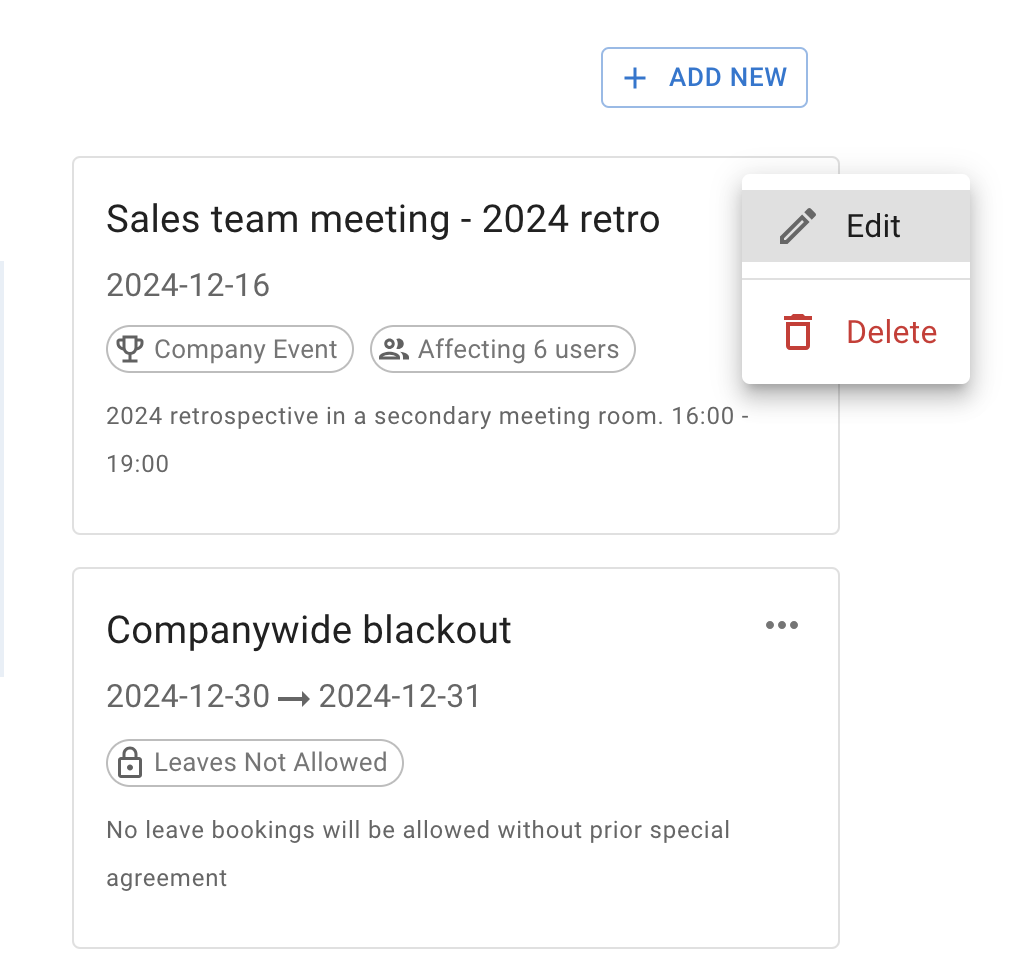Select Edit from the context menu
The image size is (1012, 974).
tap(874, 225)
